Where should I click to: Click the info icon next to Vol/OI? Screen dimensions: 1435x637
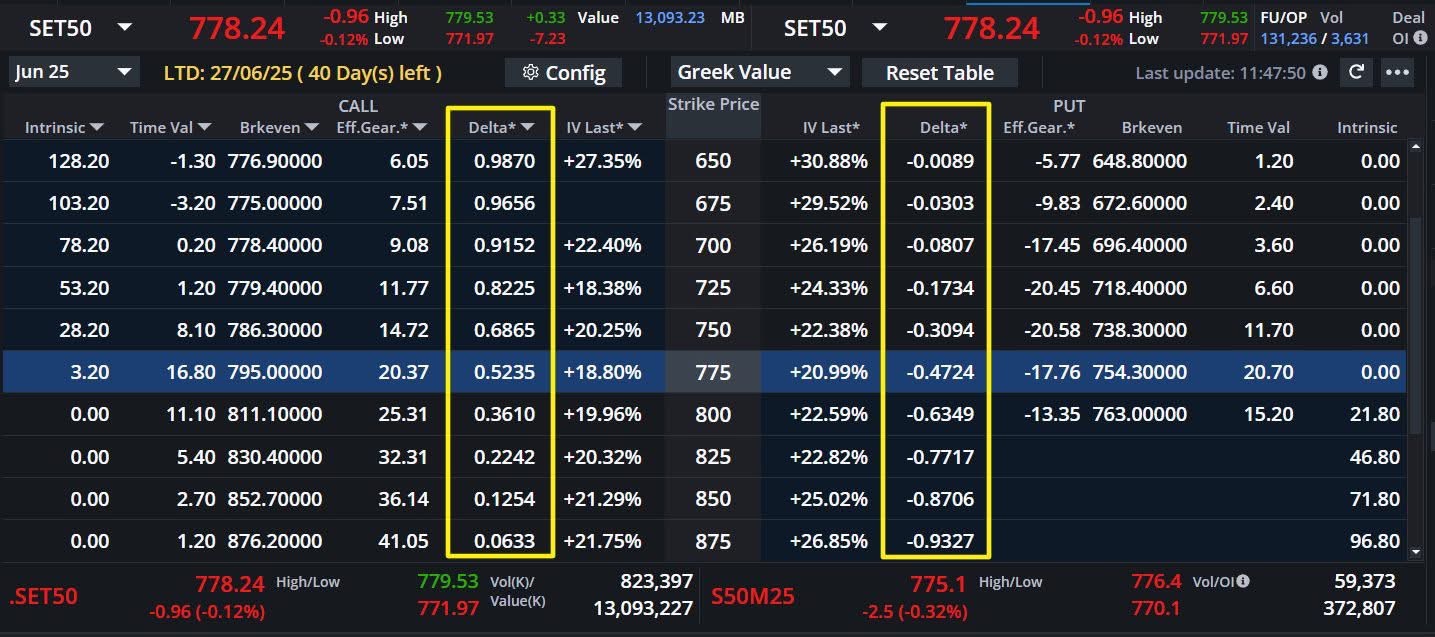[1243, 581]
